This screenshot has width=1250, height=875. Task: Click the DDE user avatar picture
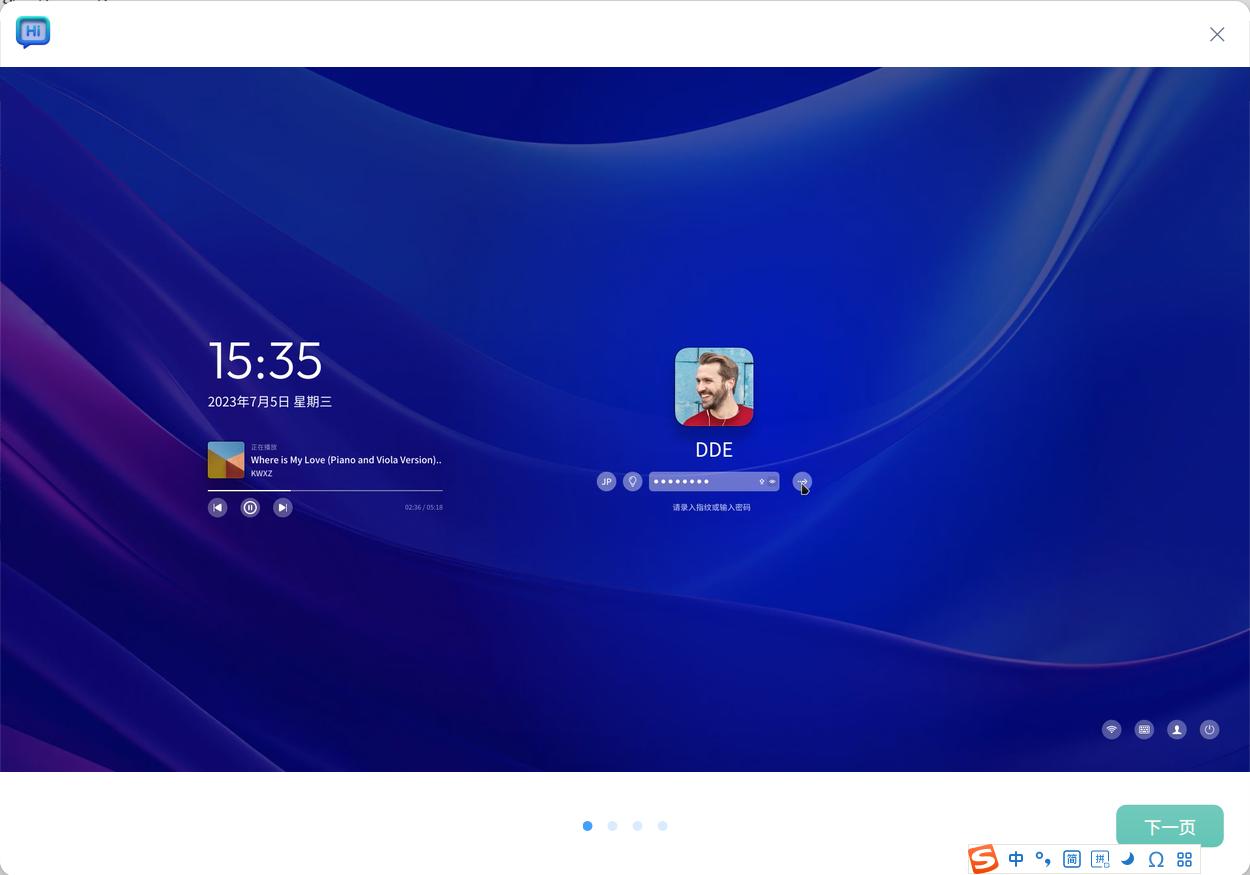714,387
